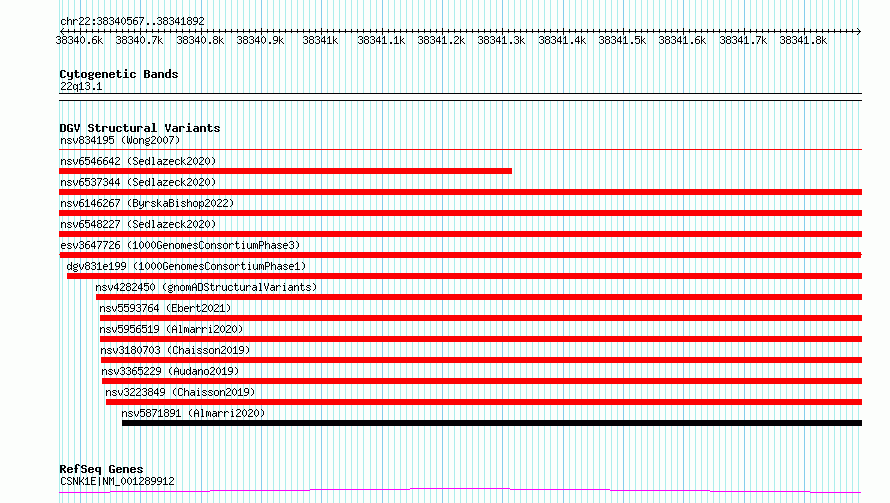Image resolution: width=890 pixels, height=503 pixels.
Task: Click the red bar under nsv5593764
Action: coord(481,318)
